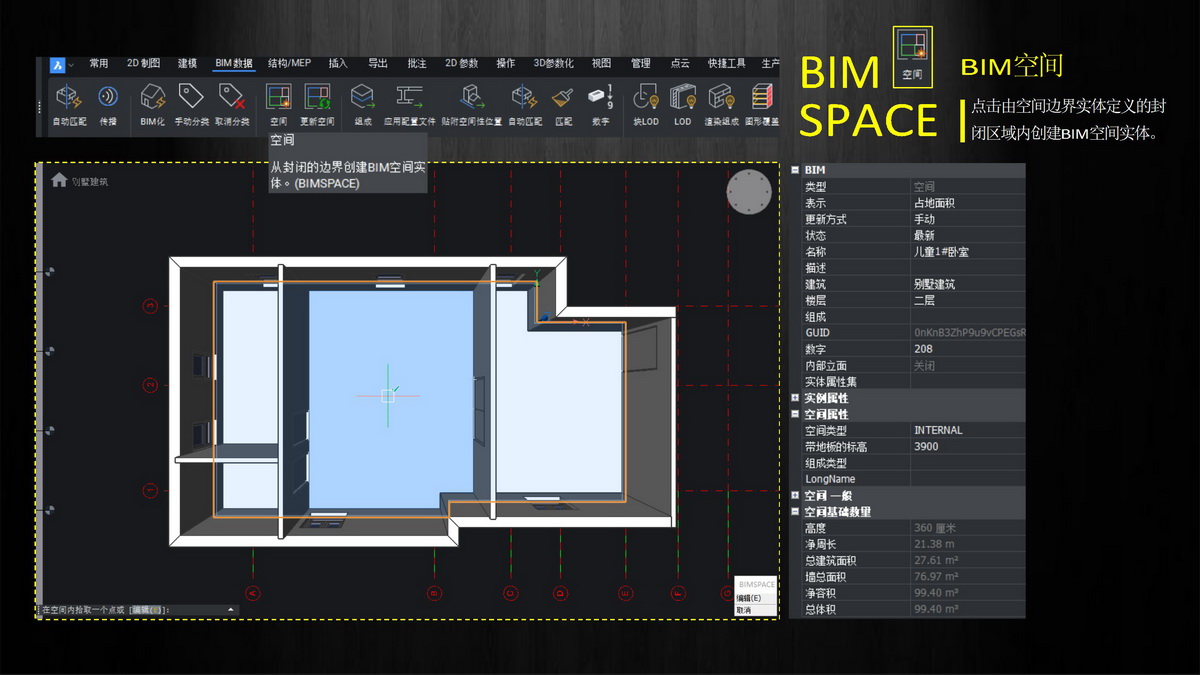Click the 表示 value 占地面积
The image size is (1200, 675).
click(x=968, y=203)
